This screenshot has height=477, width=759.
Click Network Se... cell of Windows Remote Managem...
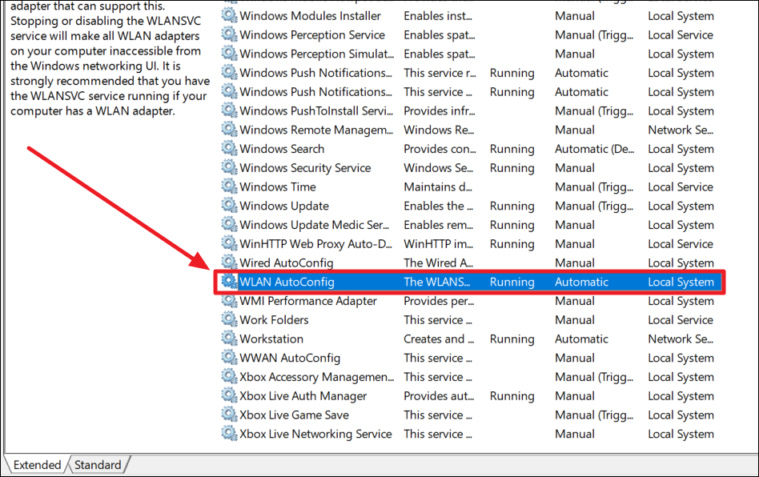[681, 130]
